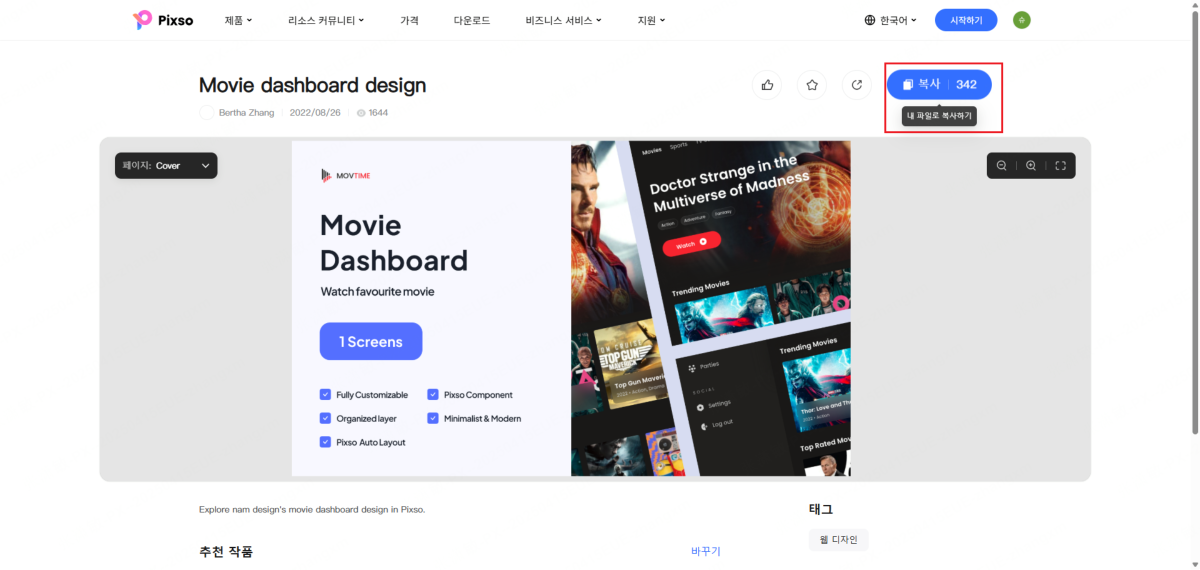Click the Minimalist & Modern checkbox
The height and width of the screenshot is (570, 1200).
(x=434, y=419)
